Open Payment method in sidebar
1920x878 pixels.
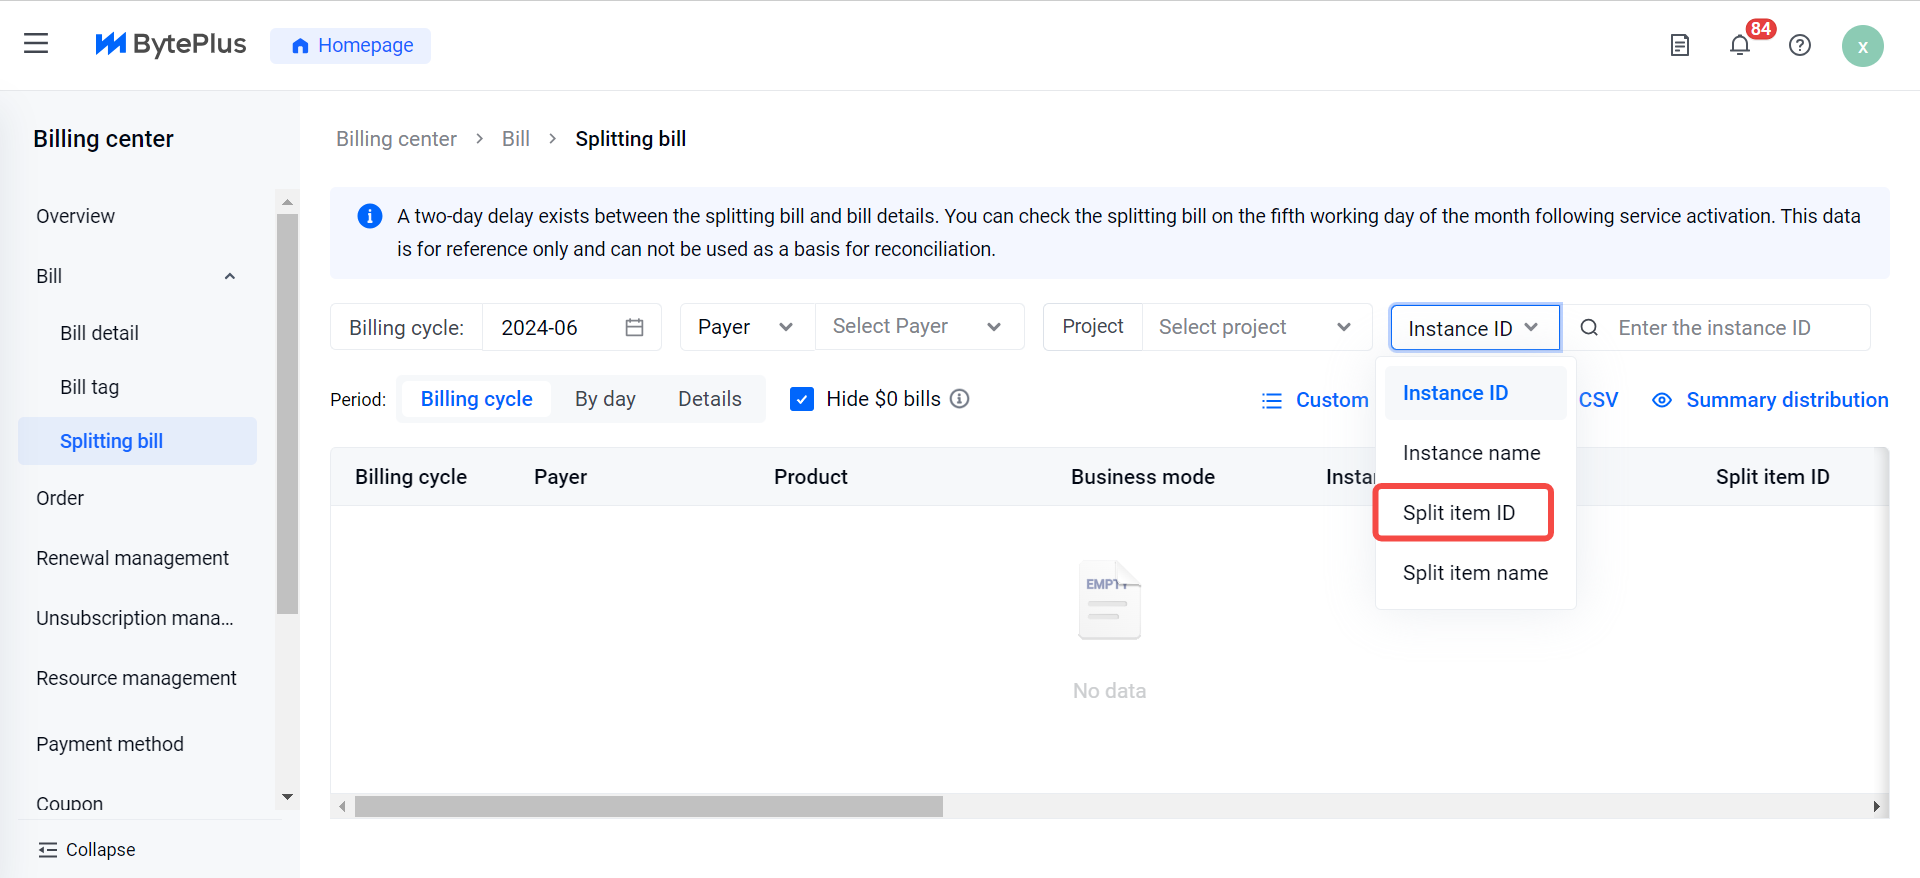(x=110, y=744)
